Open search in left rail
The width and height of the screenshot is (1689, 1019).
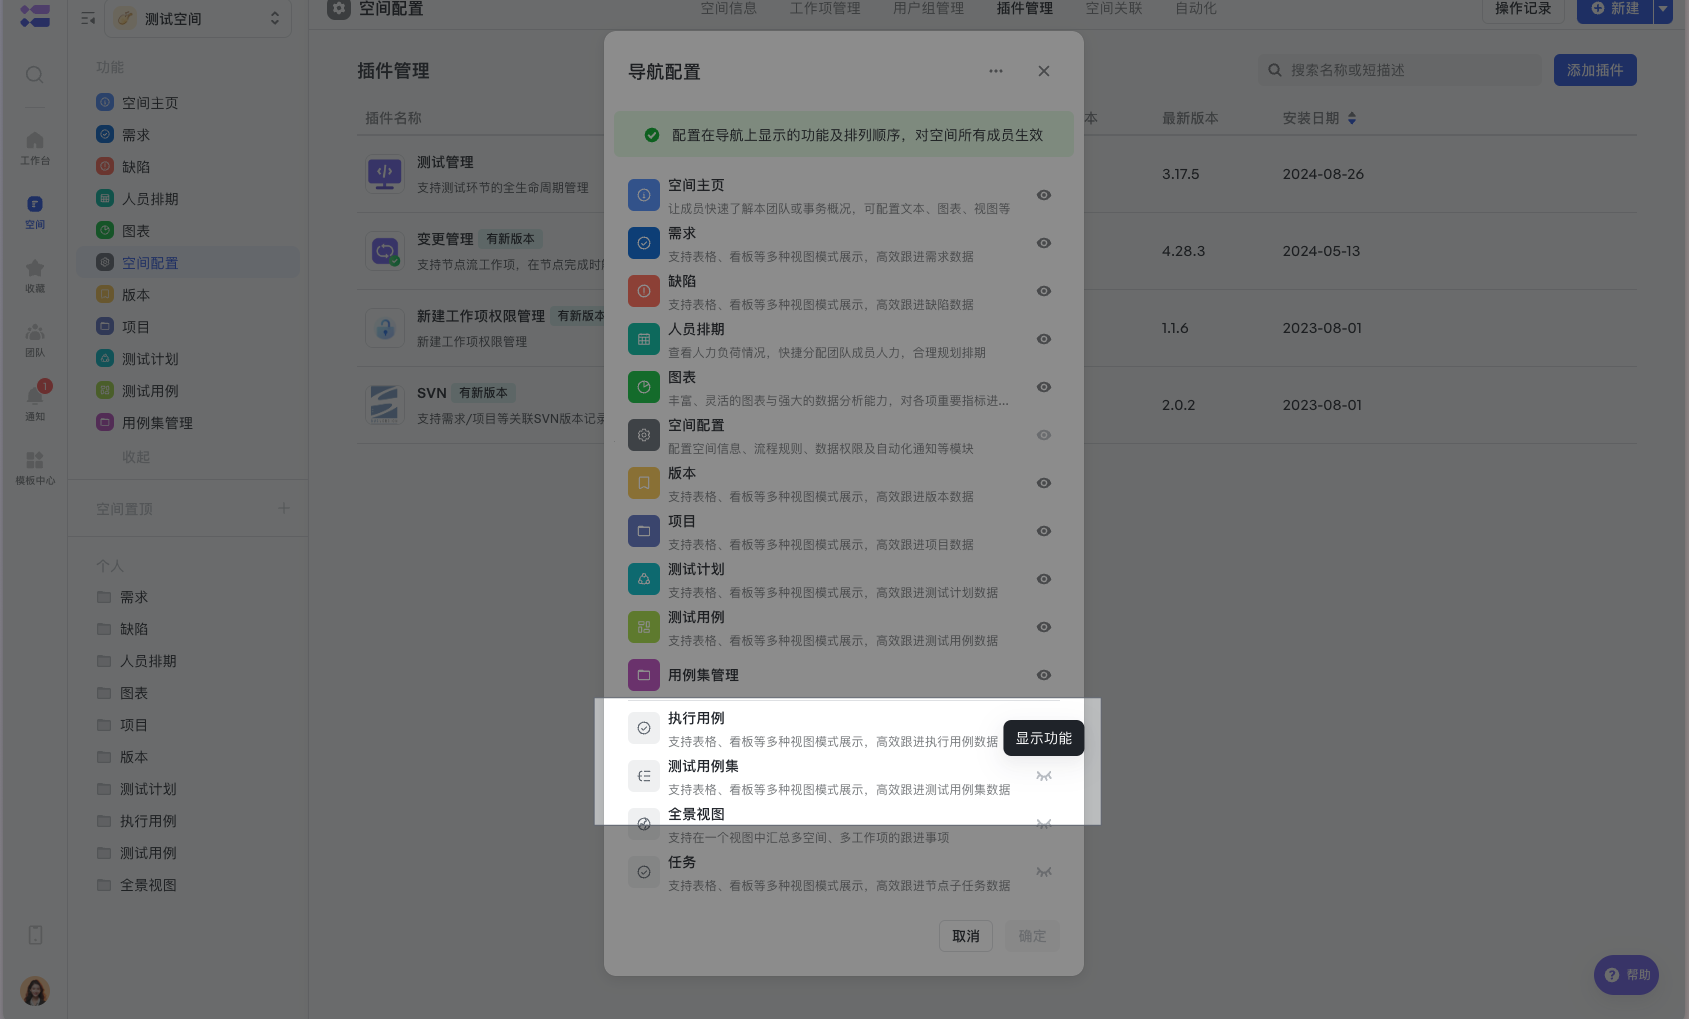[x=34, y=75]
